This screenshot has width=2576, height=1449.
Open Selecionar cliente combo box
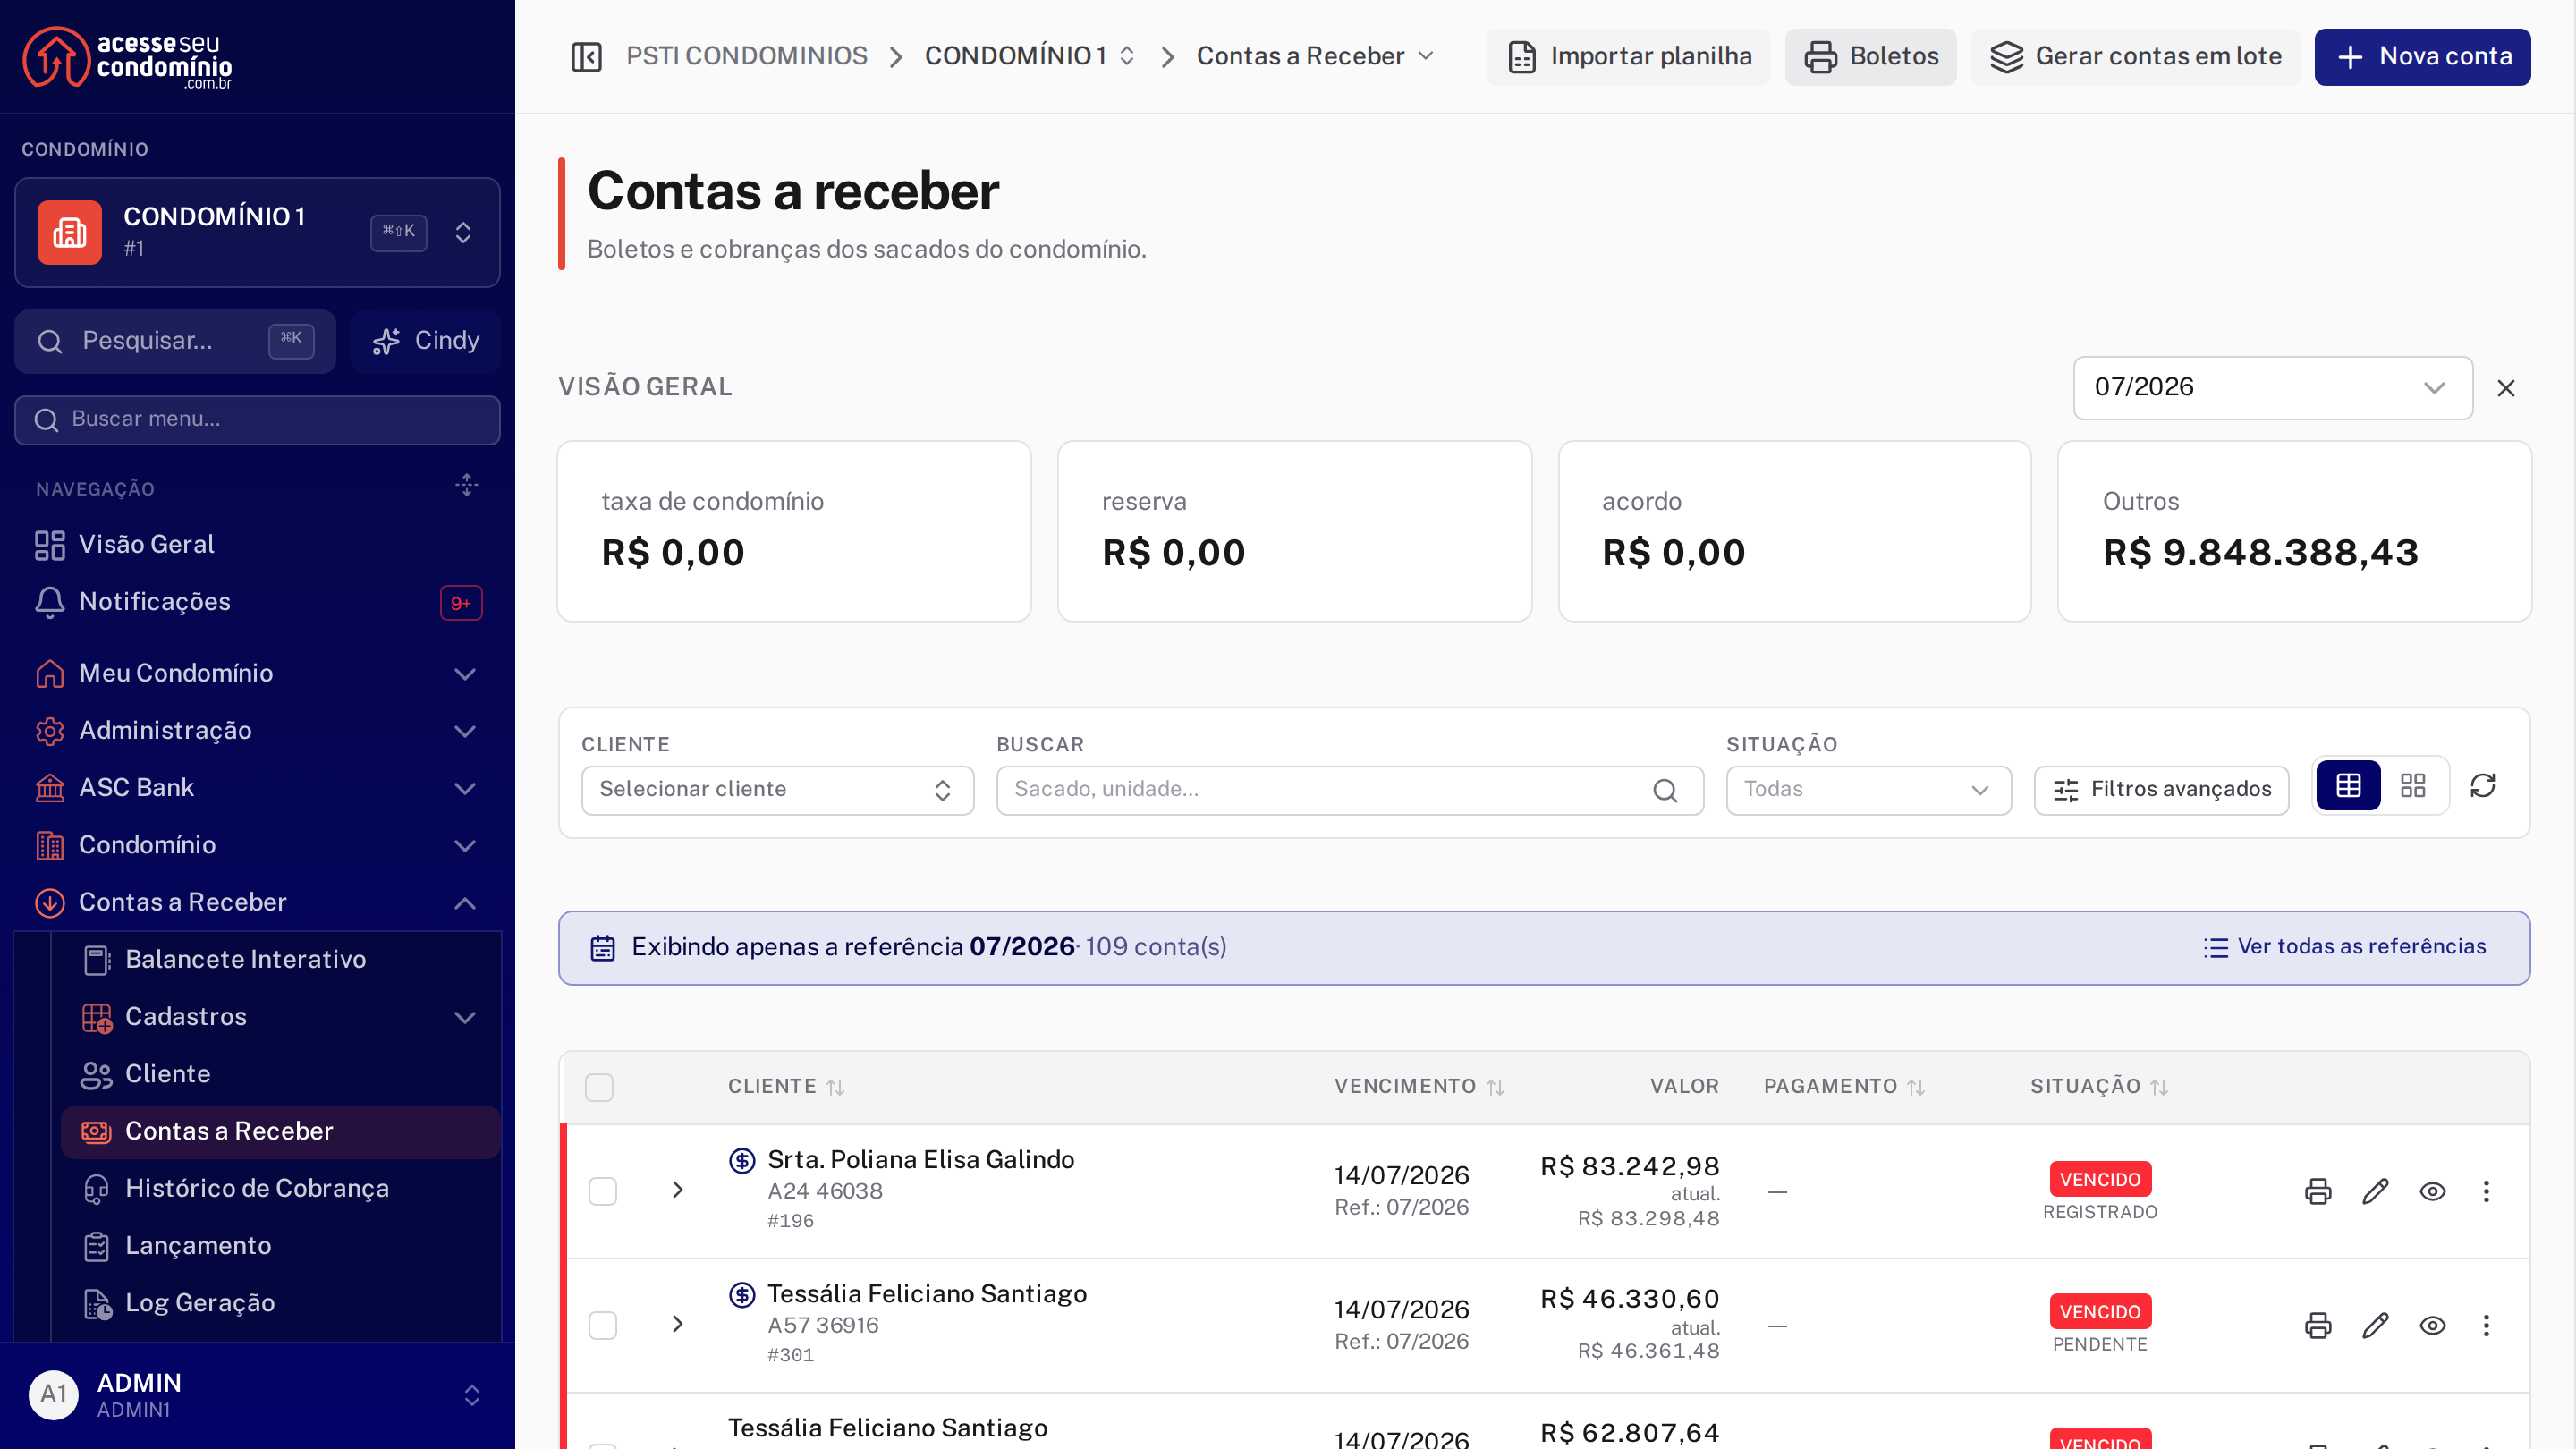pos(777,790)
